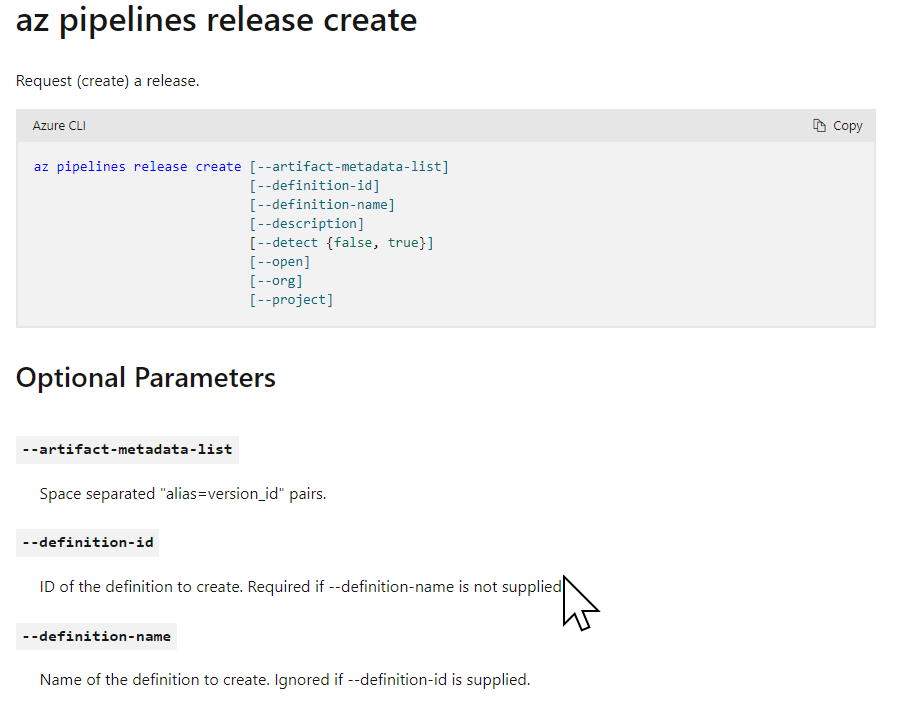
Task: Click the Copy icon on the code block
Action: coord(817,125)
